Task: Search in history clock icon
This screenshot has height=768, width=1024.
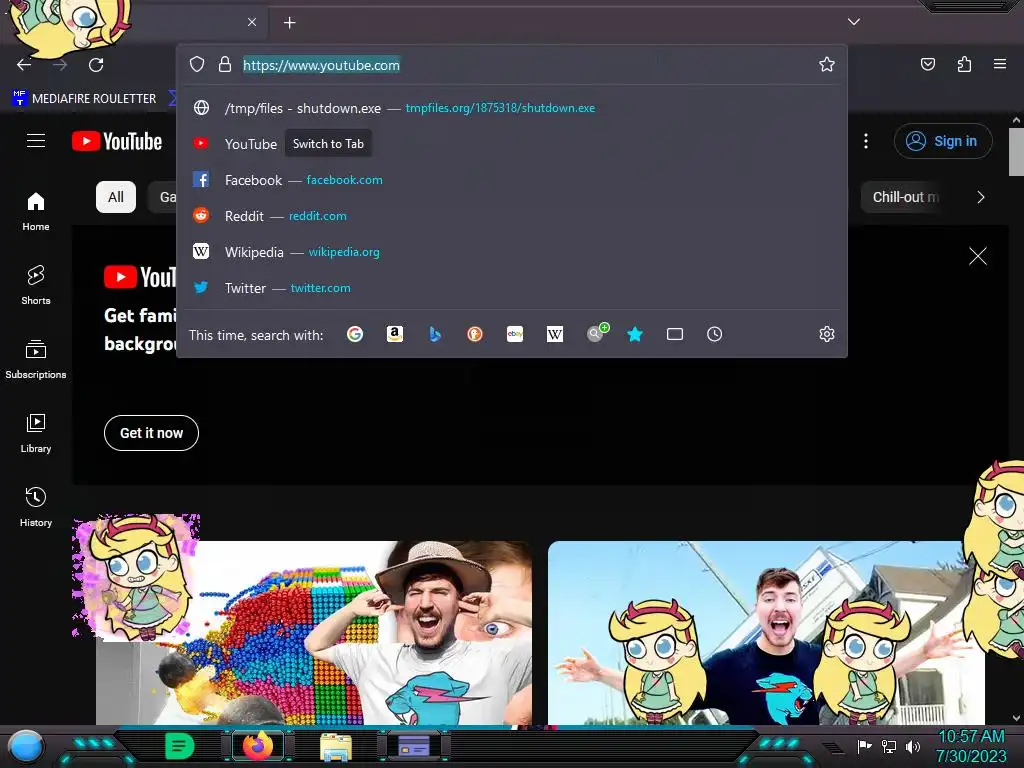Action: (x=714, y=334)
